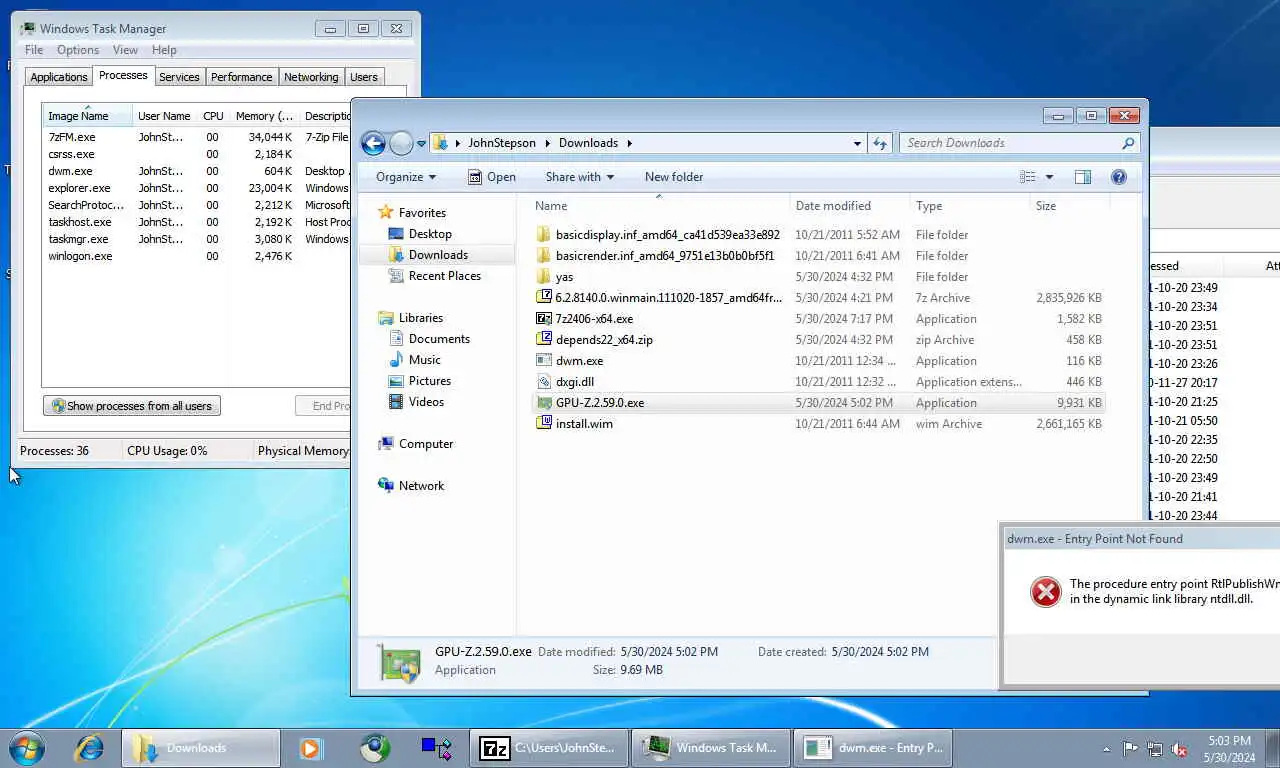Select Recent Places in navigation pane

point(444,276)
